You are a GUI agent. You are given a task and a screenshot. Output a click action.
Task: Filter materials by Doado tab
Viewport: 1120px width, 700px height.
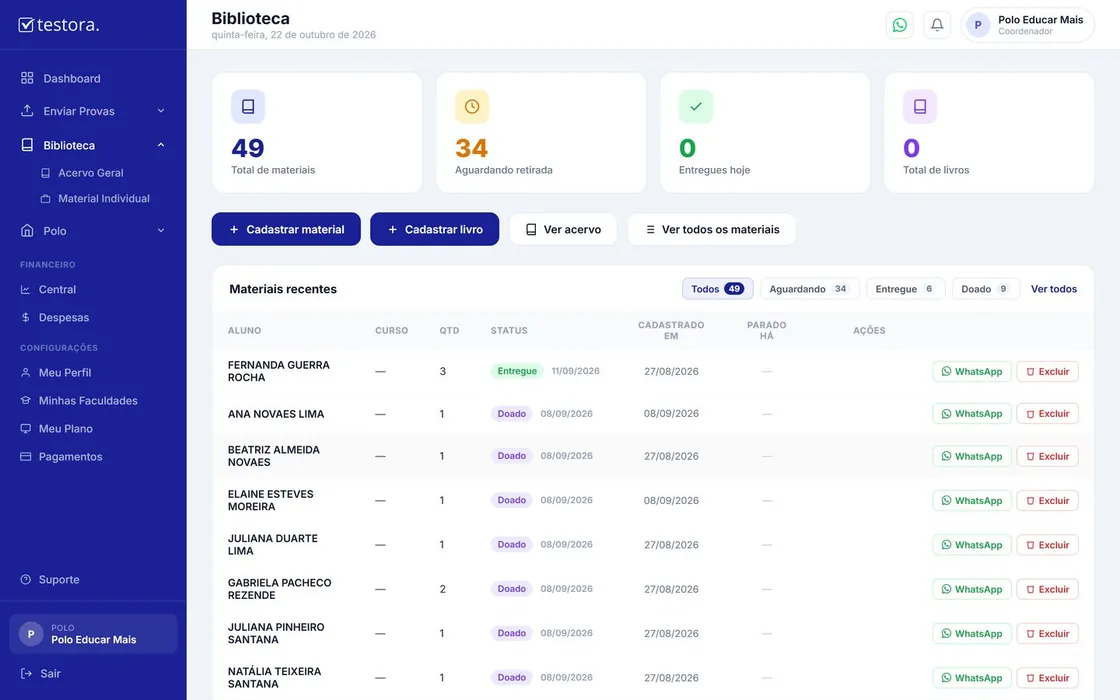pyautogui.click(x=985, y=289)
